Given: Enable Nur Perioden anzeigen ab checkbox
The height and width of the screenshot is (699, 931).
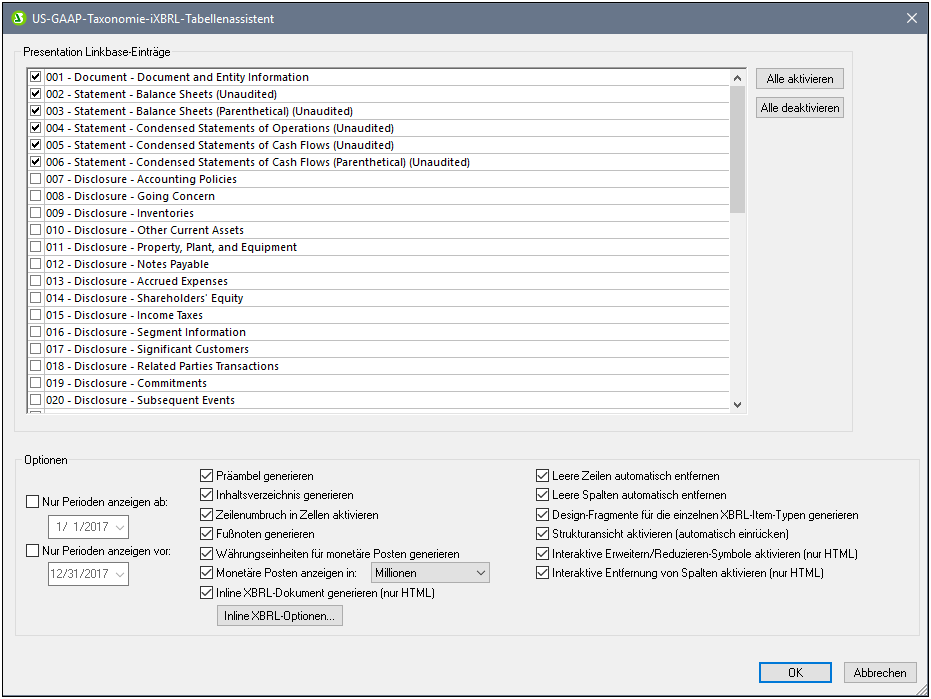Looking at the screenshot, I should 33,502.
